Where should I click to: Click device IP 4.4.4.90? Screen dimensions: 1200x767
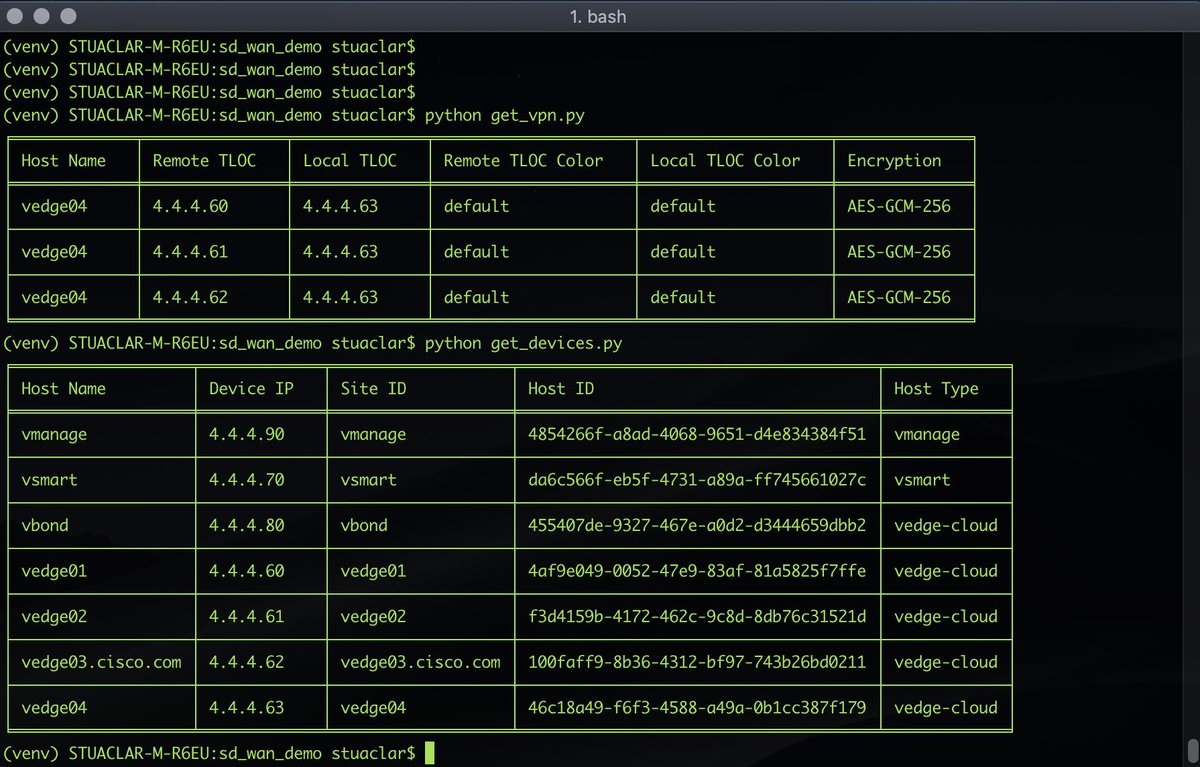click(246, 434)
